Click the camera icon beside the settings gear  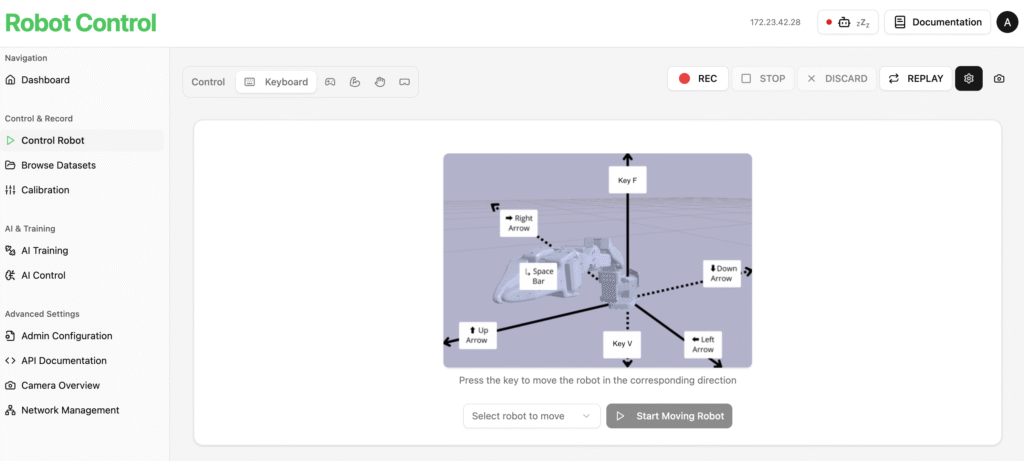click(998, 78)
